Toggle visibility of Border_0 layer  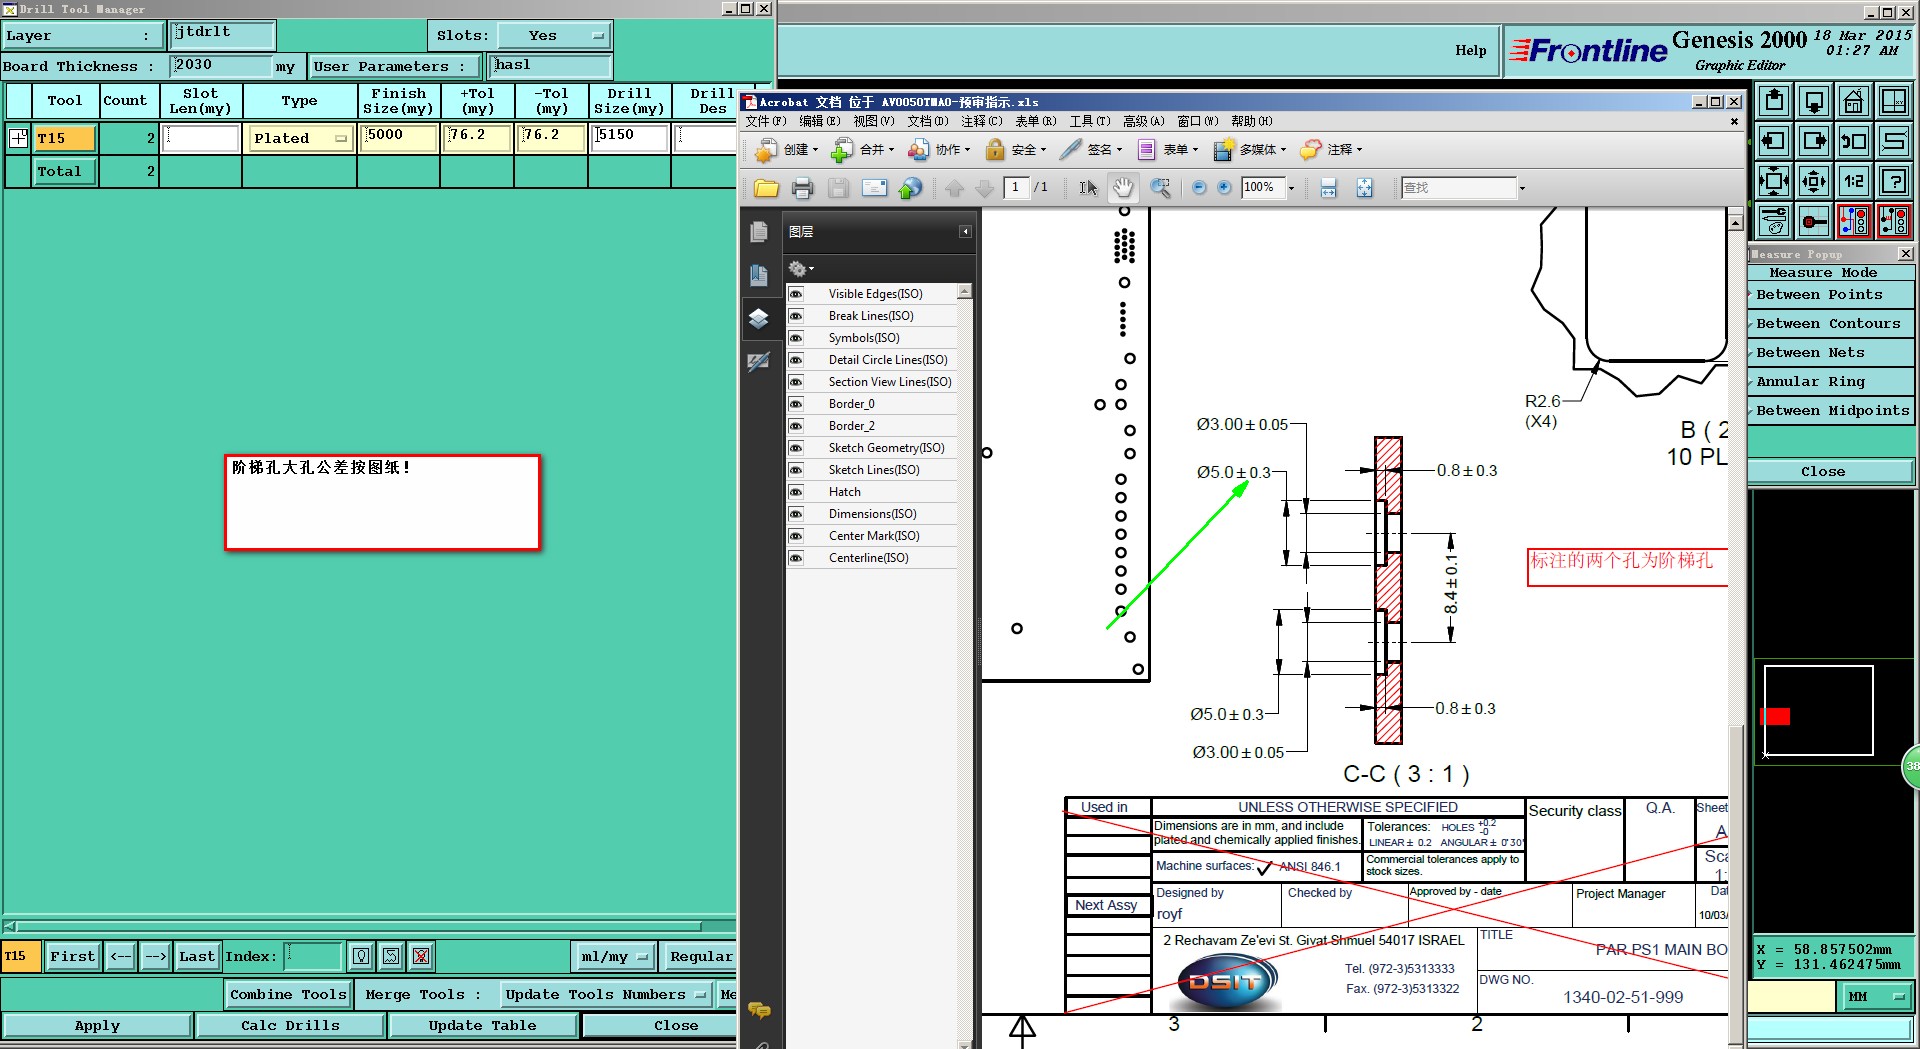(796, 404)
